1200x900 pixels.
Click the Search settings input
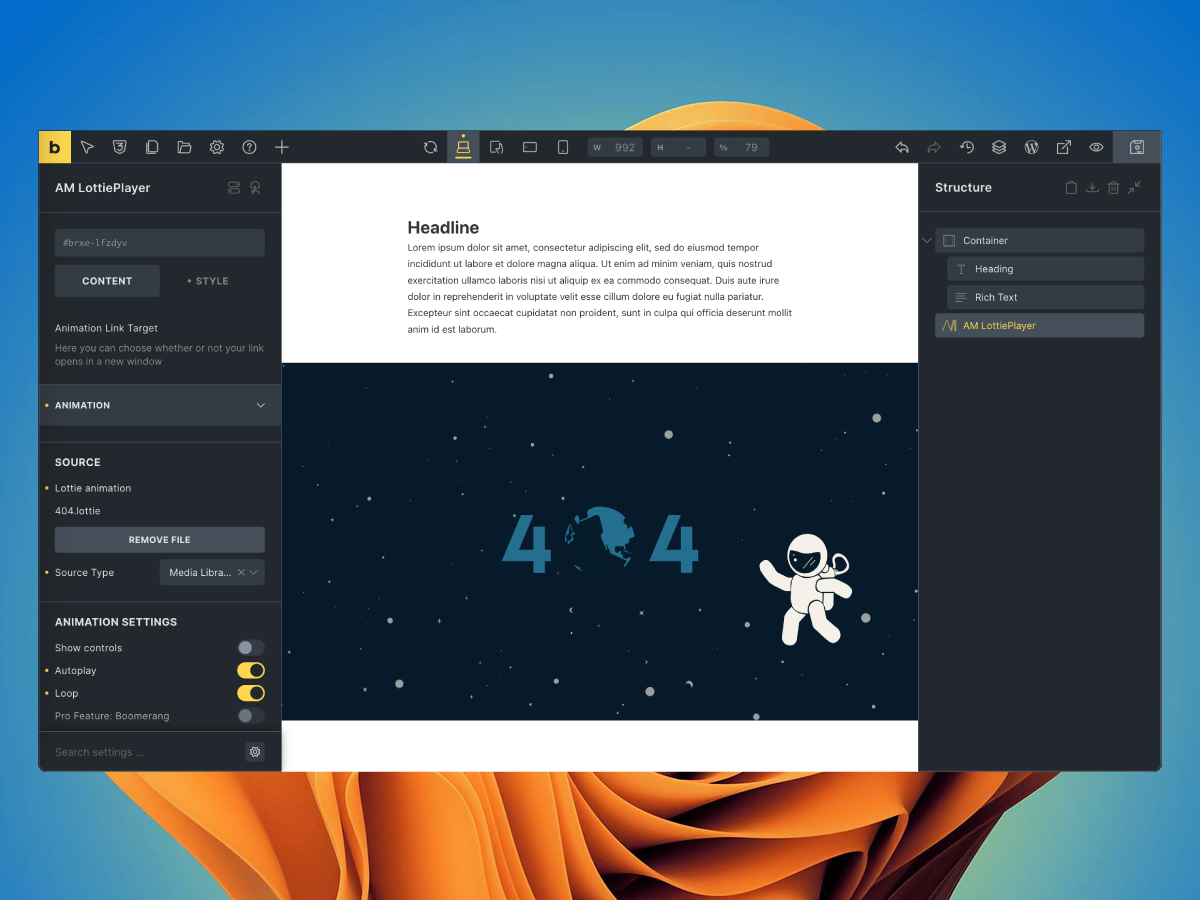(x=145, y=752)
